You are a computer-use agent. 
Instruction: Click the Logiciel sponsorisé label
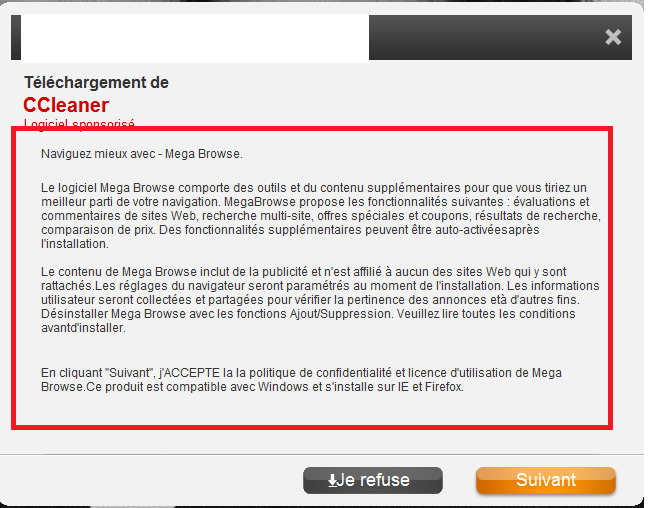pyautogui.click(x=79, y=123)
